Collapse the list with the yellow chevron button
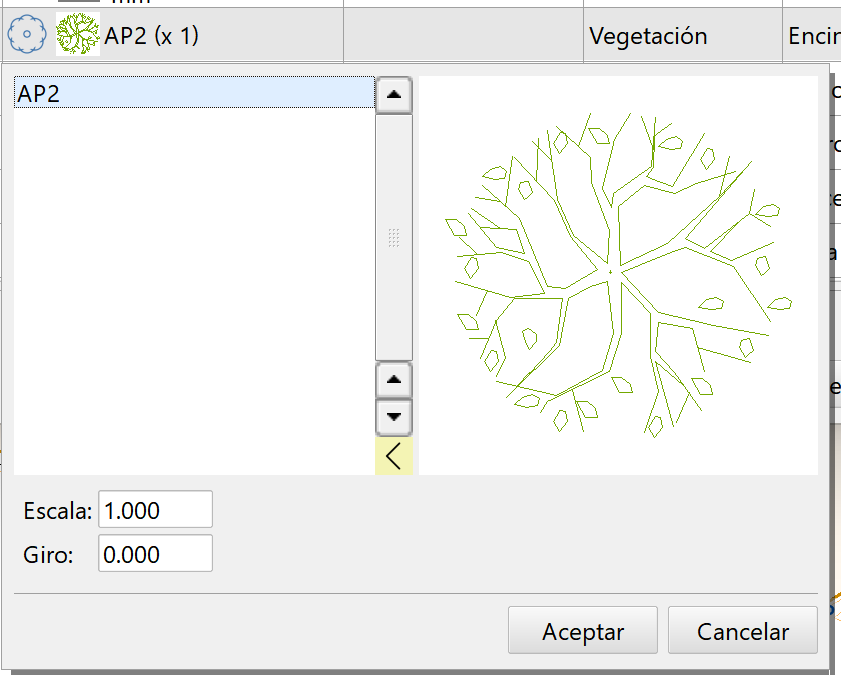This screenshot has width=841, height=676. pos(393,456)
